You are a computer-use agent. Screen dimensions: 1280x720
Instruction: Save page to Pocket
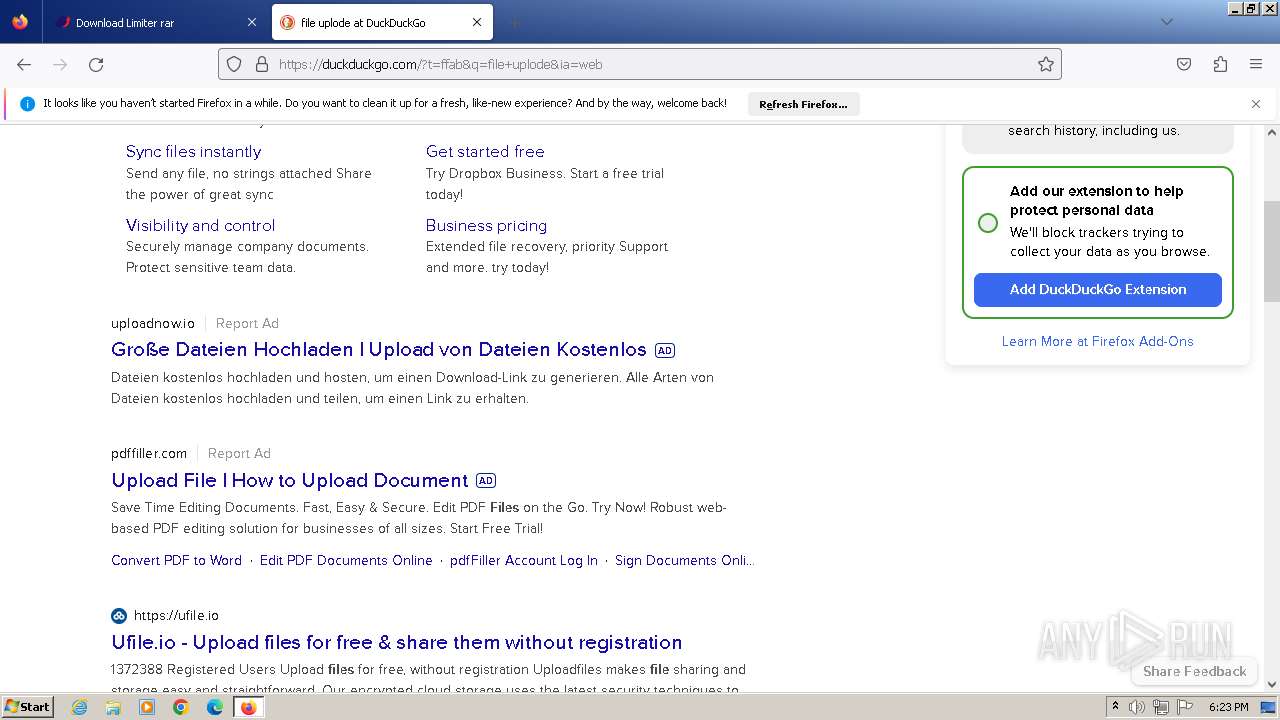pyautogui.click(x=1184, y=64)
